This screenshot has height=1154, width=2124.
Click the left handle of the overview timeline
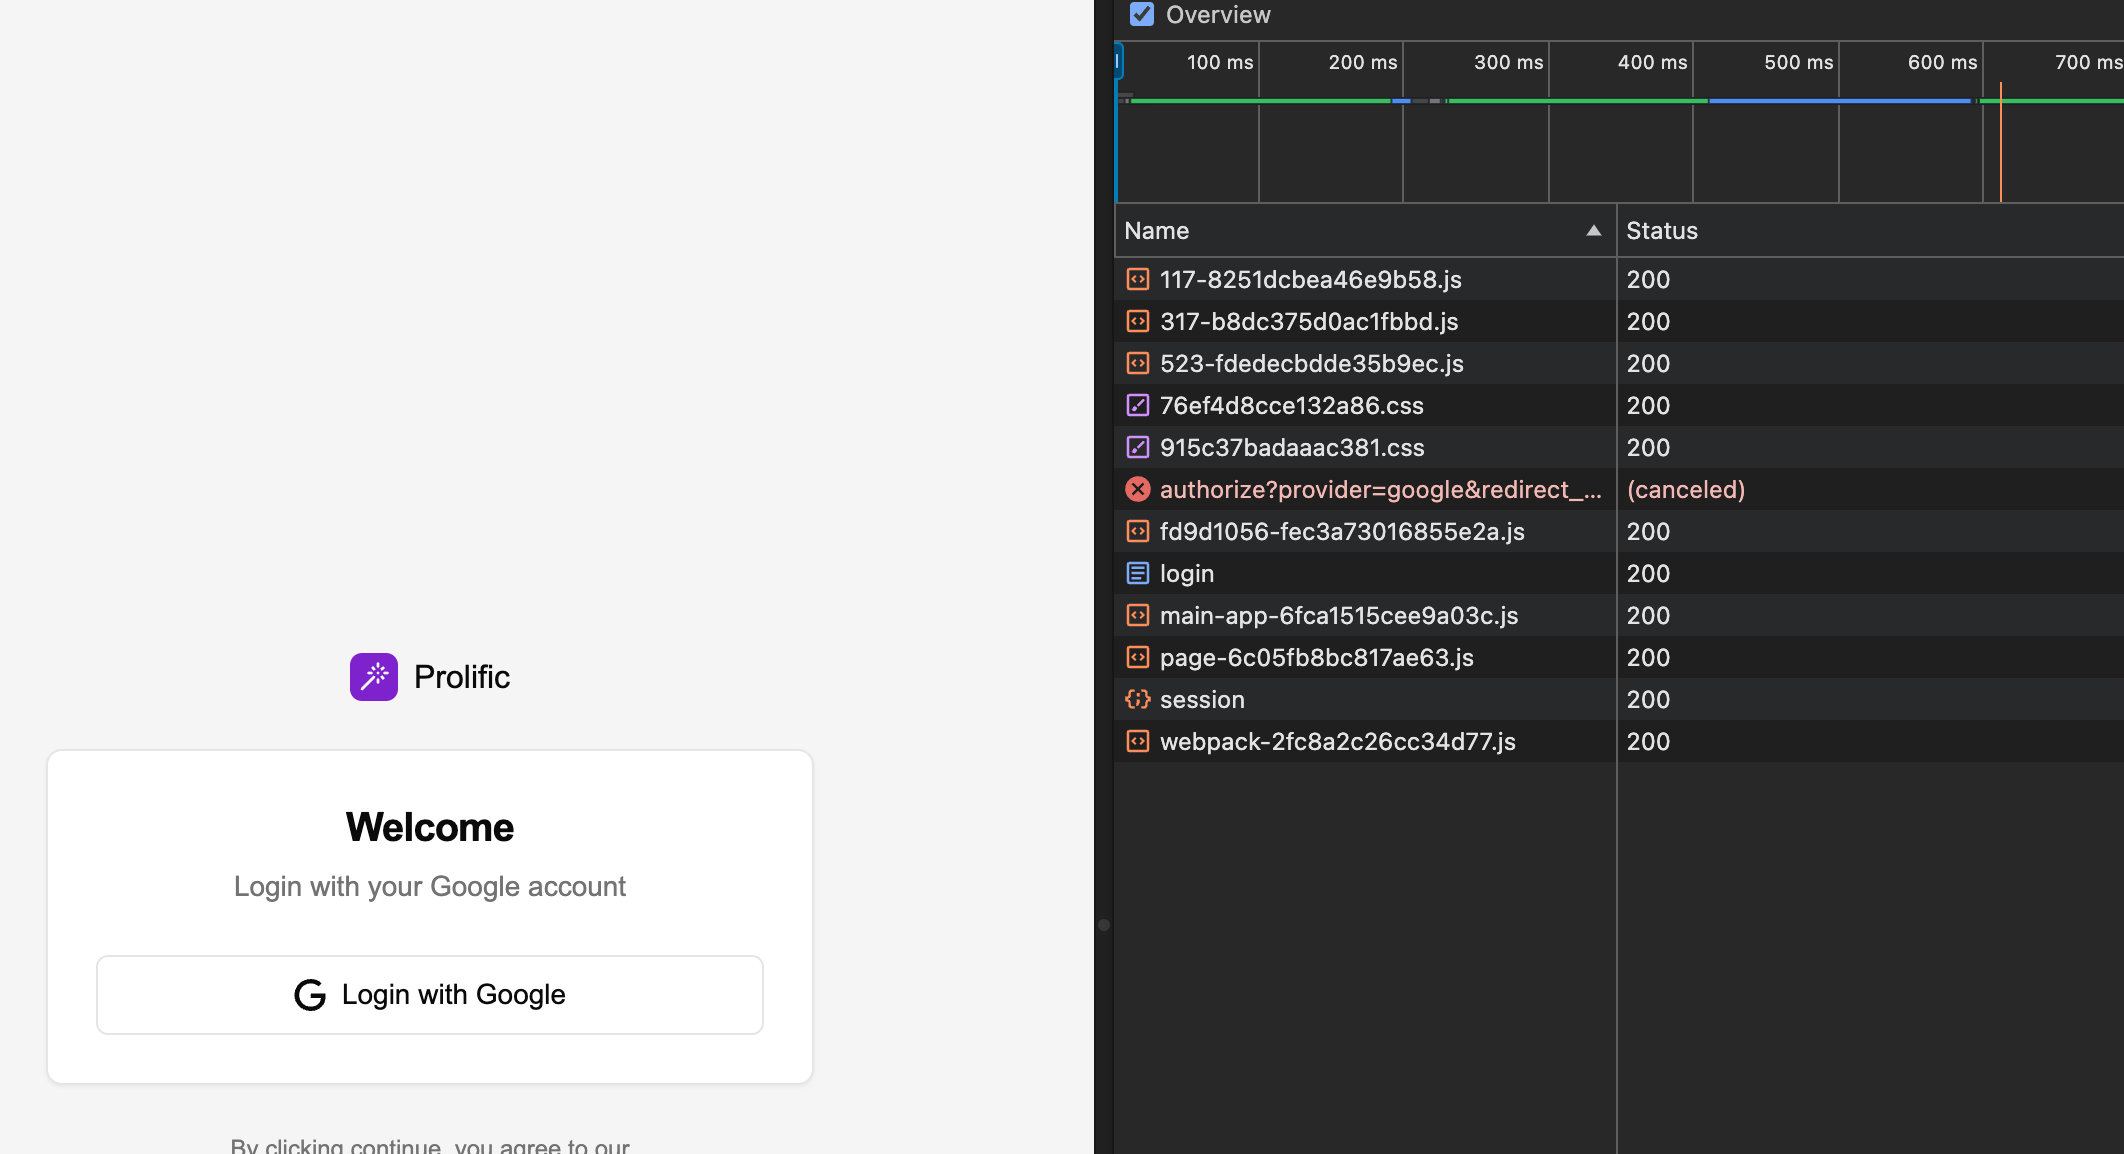point(1118,62)
